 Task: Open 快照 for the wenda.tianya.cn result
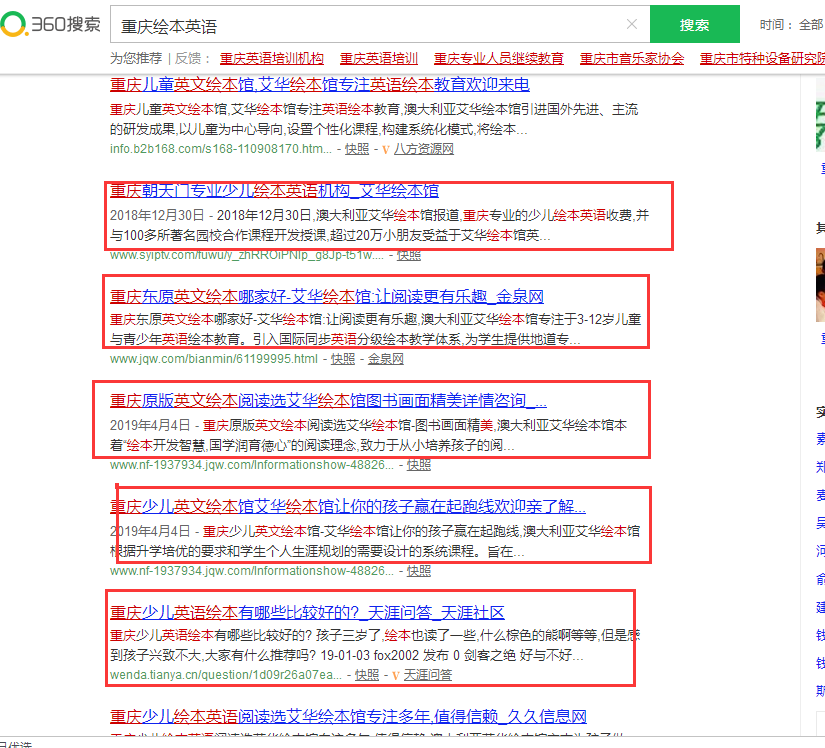click(x=367, y=675)
